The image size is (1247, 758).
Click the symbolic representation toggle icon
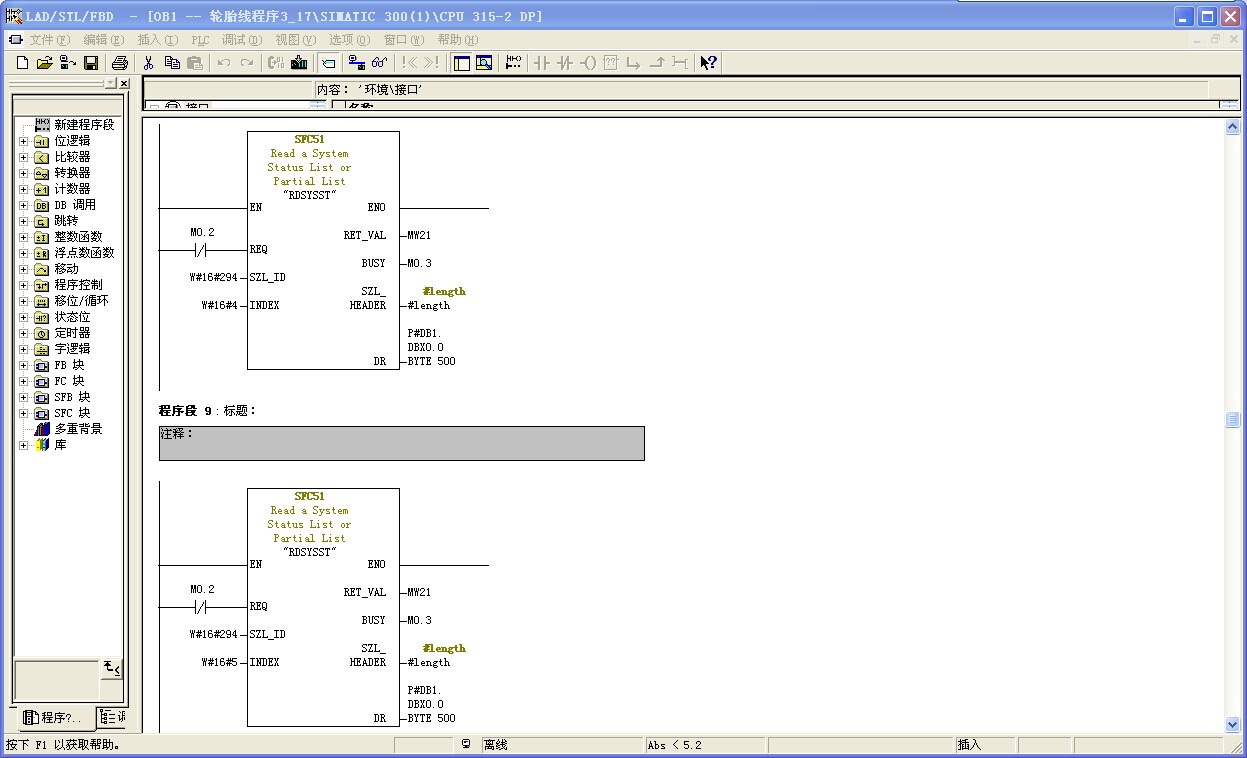tap(327, 63)
